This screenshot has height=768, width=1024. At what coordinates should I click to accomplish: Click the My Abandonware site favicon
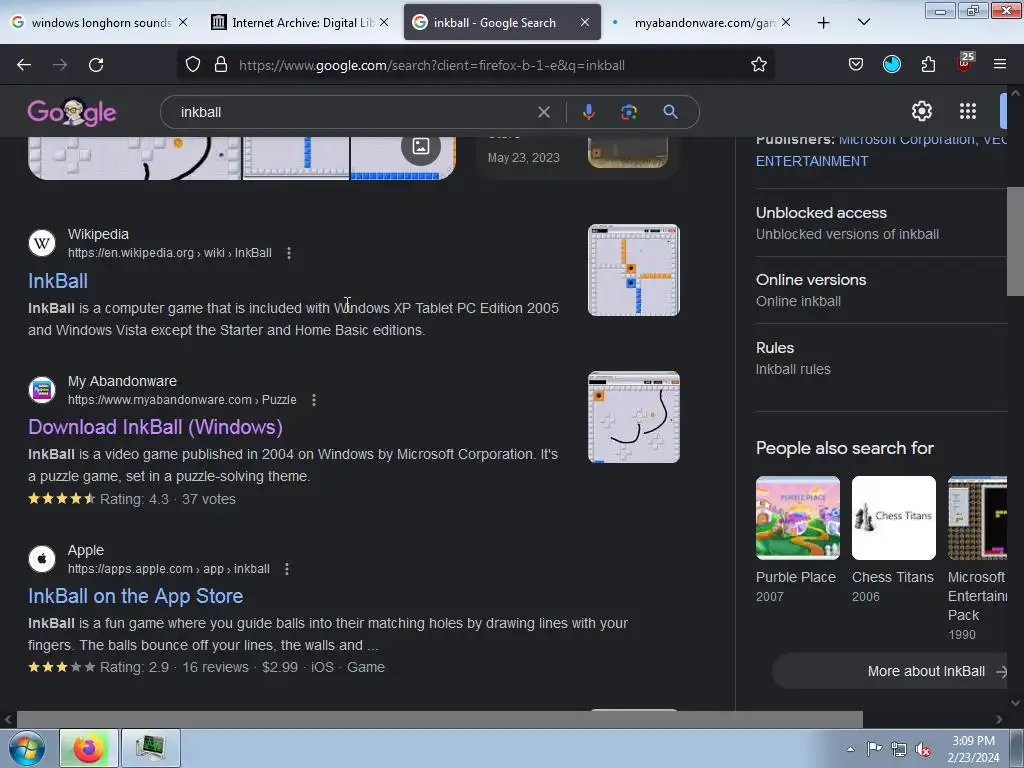(x=42, y=390)
